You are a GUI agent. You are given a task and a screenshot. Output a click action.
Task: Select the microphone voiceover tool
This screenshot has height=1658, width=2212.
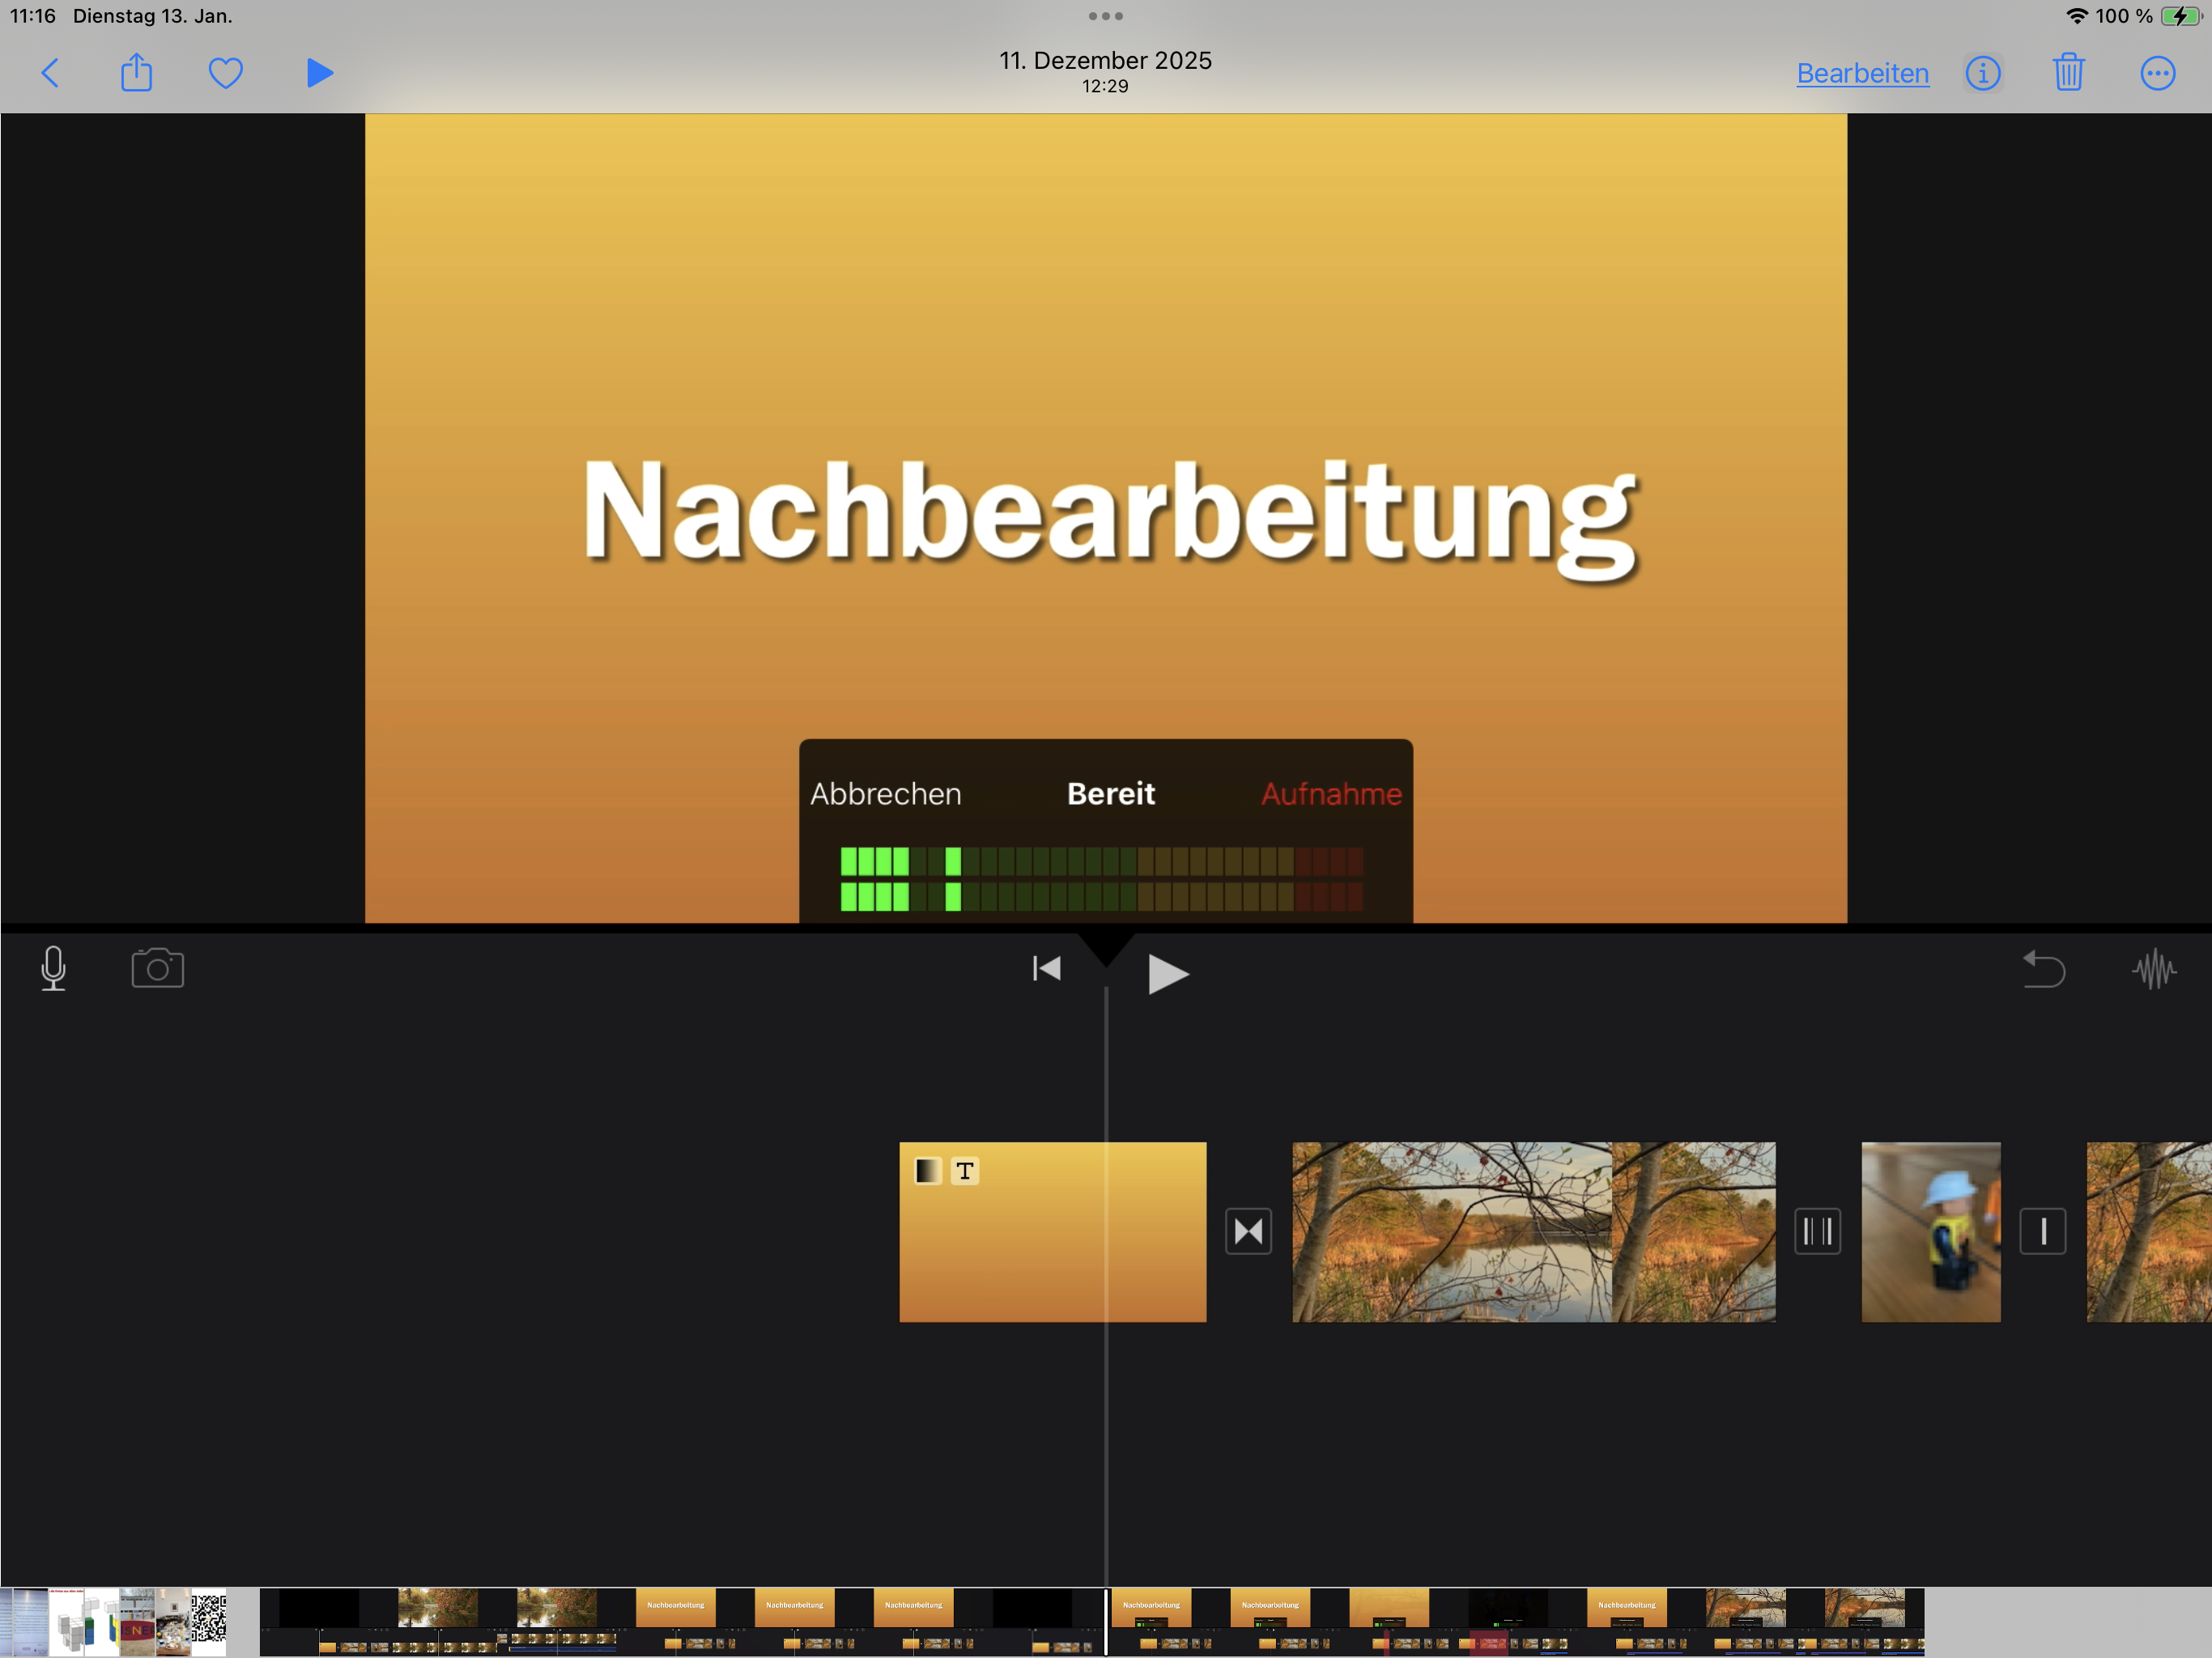pos(52,968)
